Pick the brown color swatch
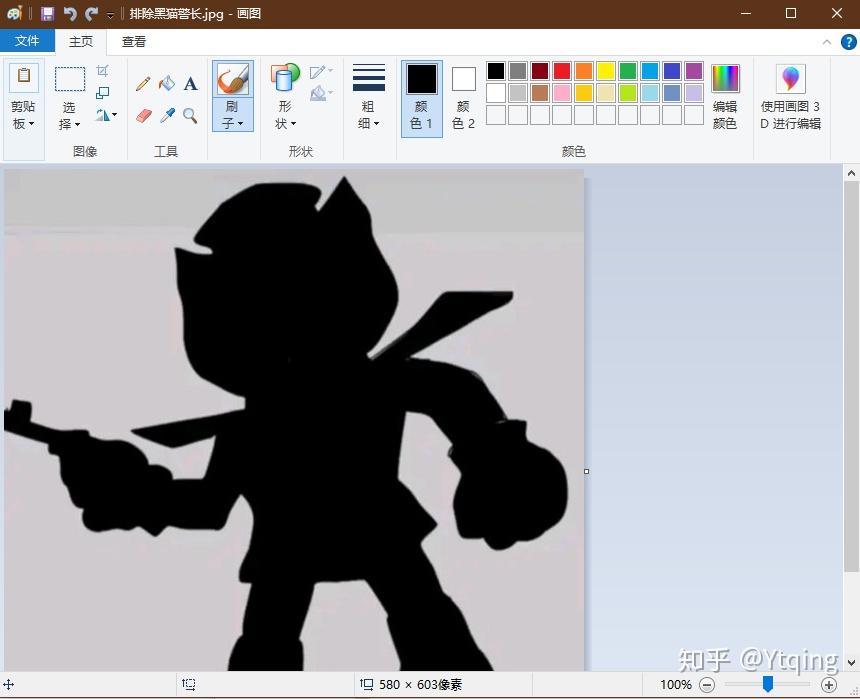This screenshot has width=860, height=699. coord(540,93)
